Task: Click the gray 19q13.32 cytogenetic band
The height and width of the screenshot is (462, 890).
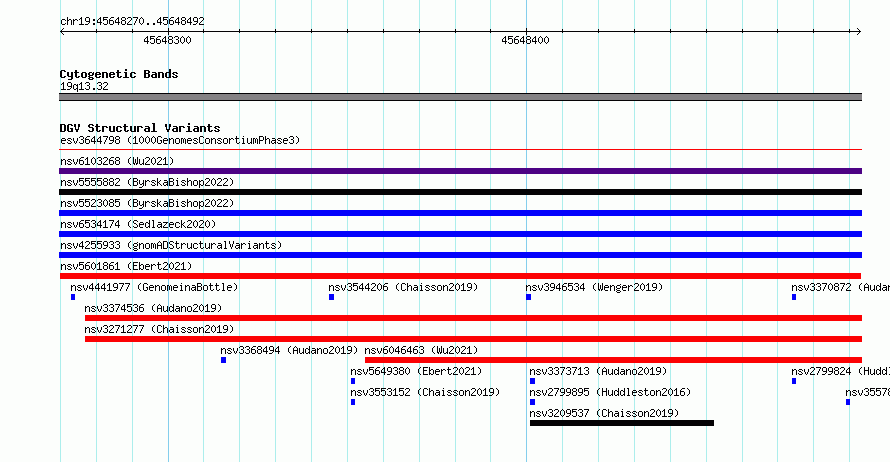Action: tap(460, 97)
